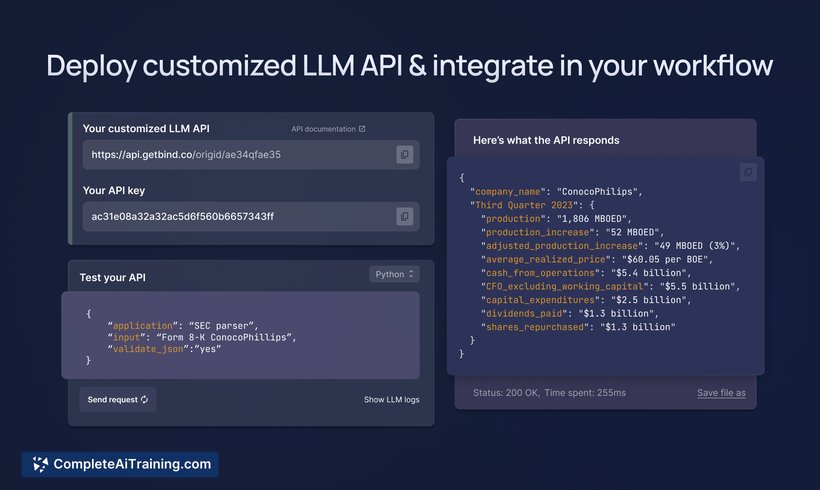
Task: Copy the API key value
Action: pyautogui.click(x=404, y=216)
